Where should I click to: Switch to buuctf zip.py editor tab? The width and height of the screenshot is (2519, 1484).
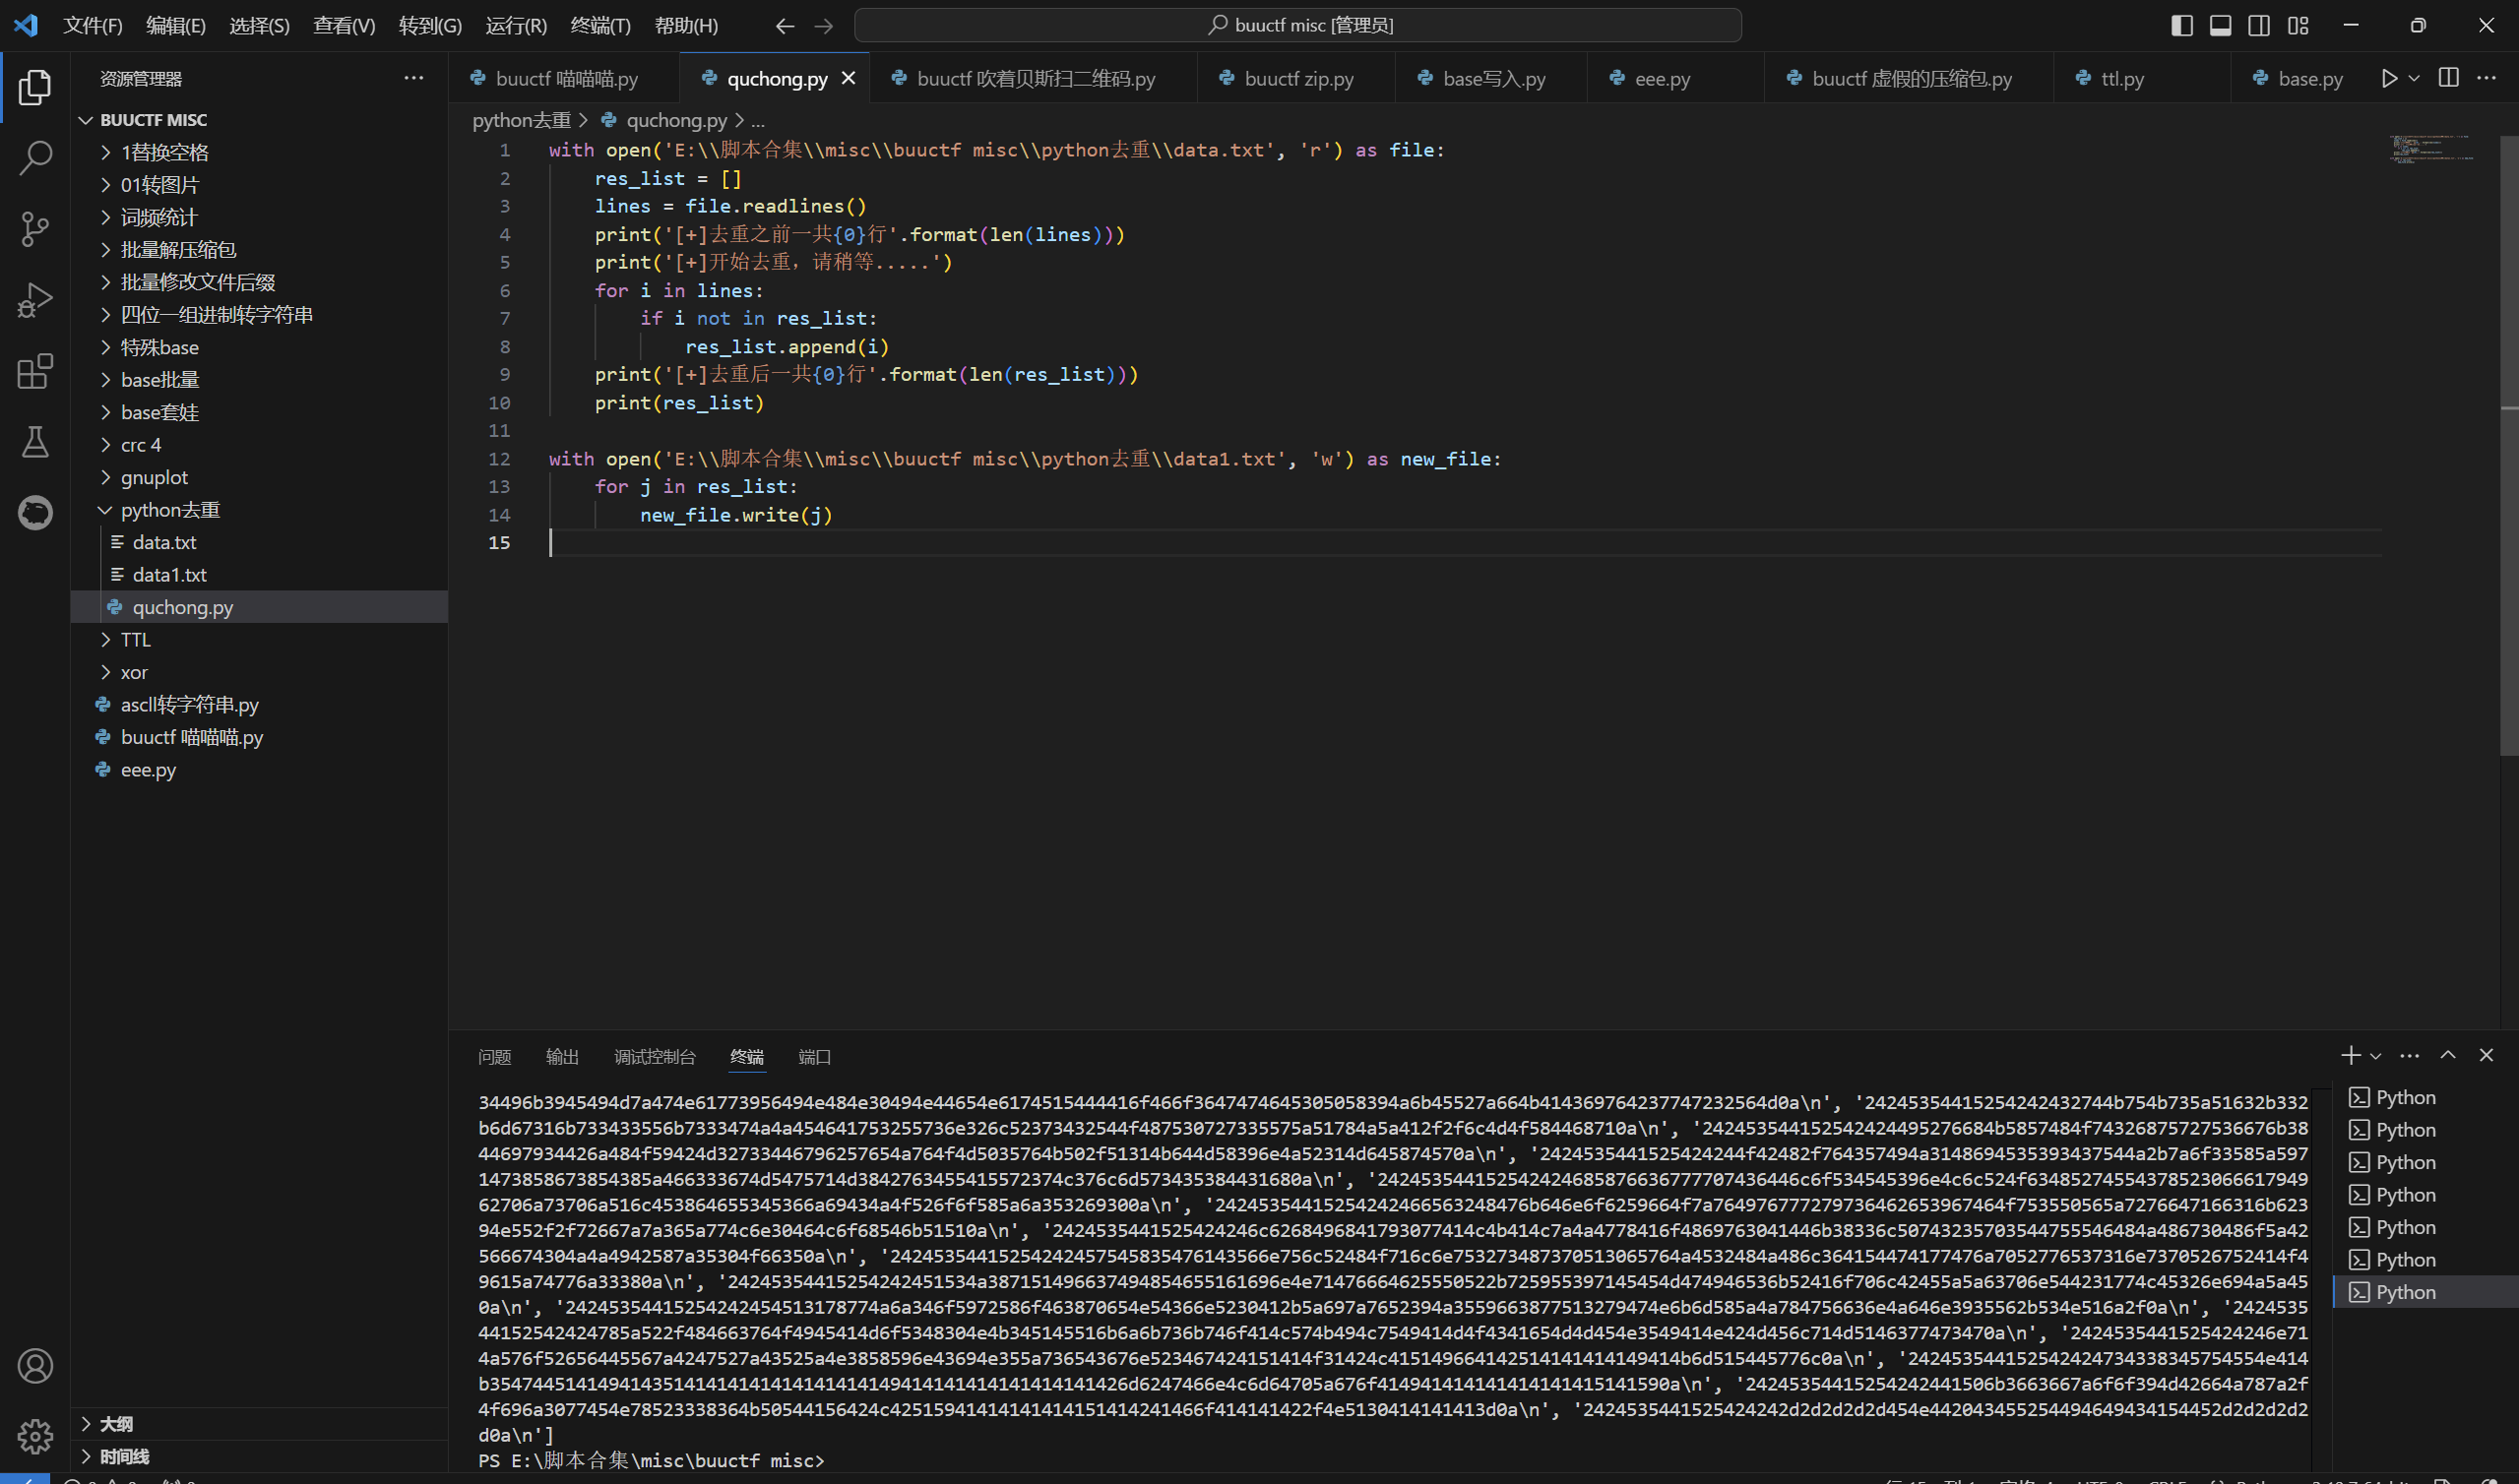1298,78
